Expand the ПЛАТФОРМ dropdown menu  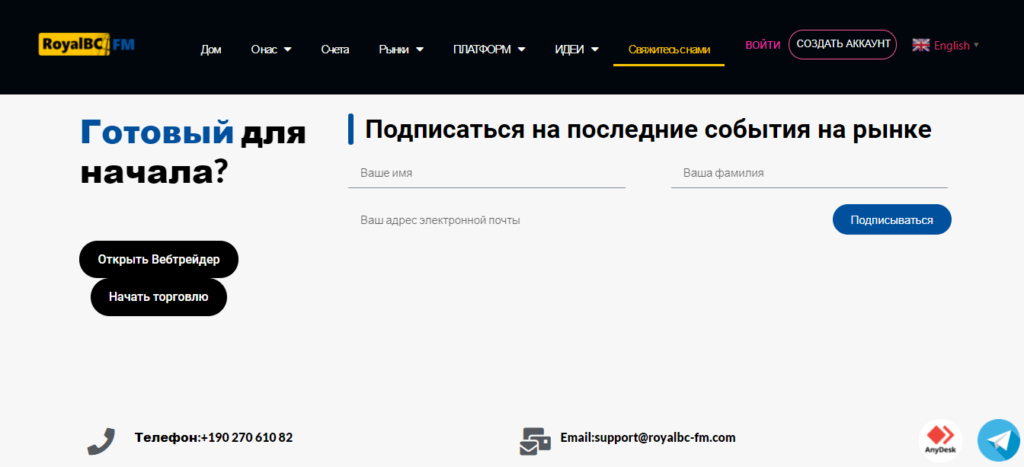[489, 50]
